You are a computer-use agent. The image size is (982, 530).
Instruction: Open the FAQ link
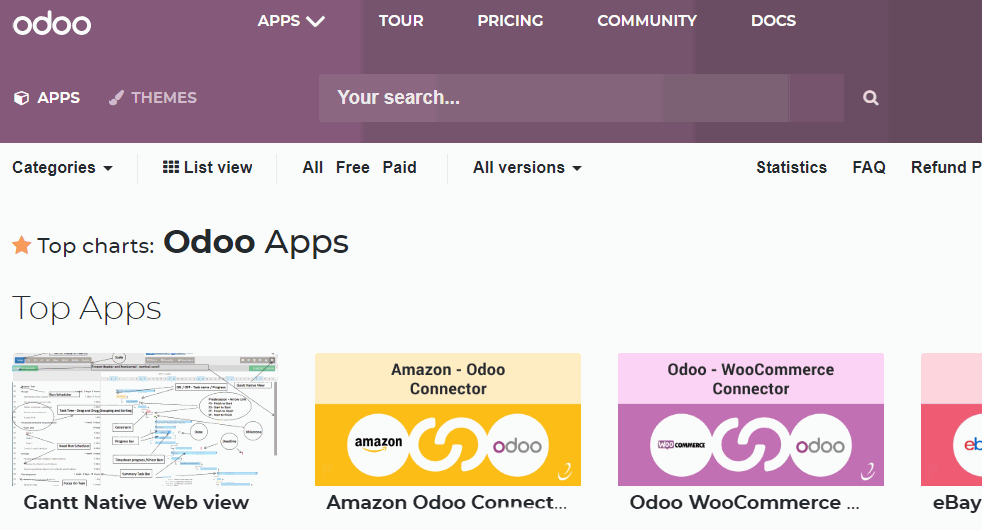coord(869,167)
